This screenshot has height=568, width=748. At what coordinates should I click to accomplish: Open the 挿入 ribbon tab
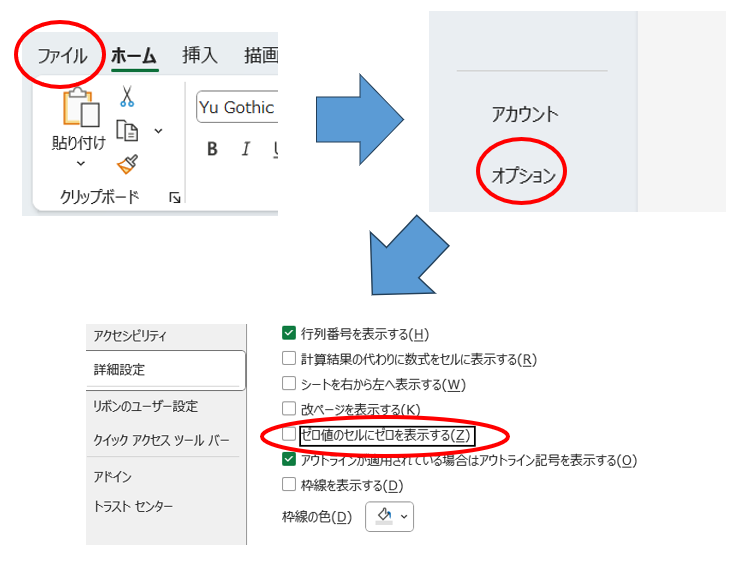(x=199, y=55)
